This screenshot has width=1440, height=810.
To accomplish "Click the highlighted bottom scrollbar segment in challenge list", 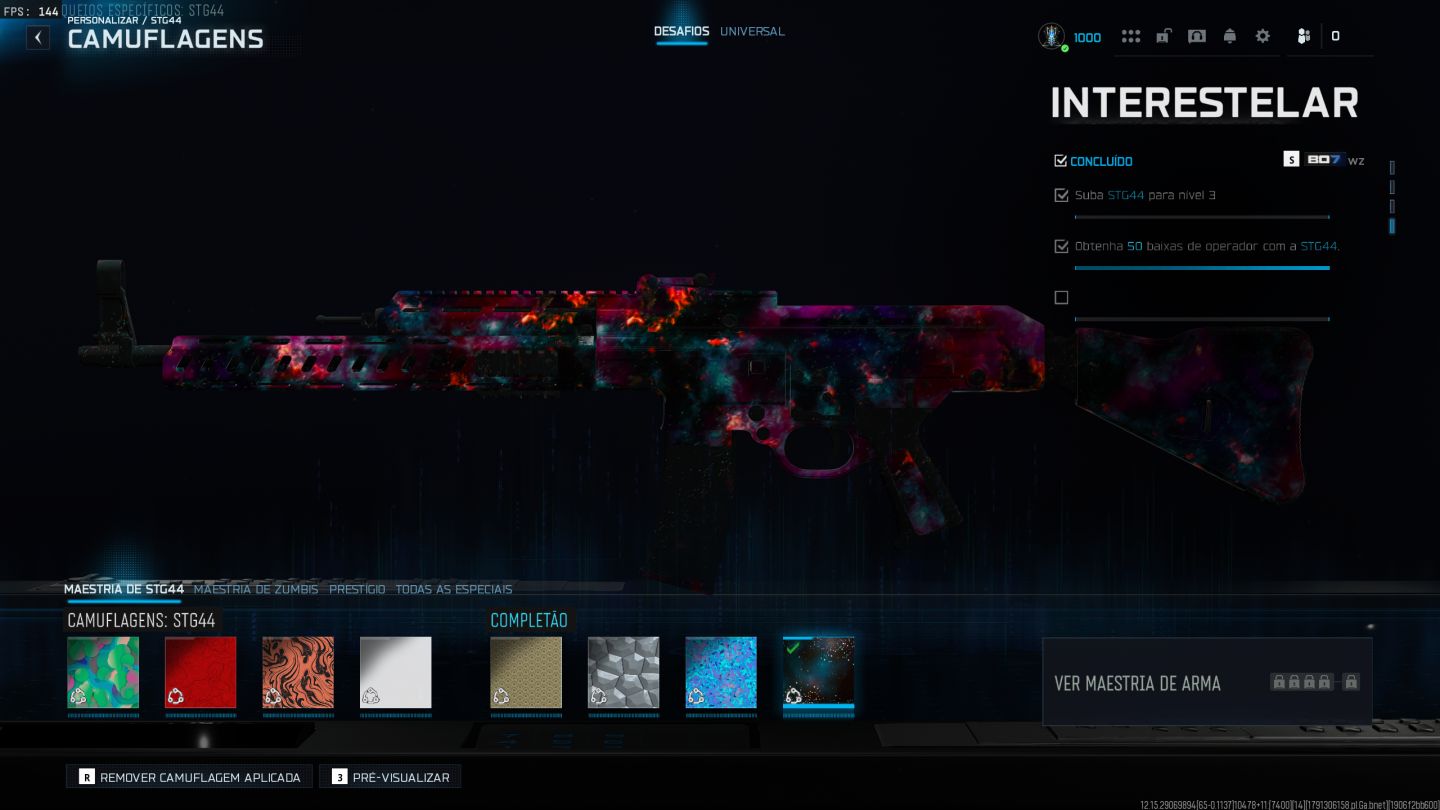I will pos(1392,226).
